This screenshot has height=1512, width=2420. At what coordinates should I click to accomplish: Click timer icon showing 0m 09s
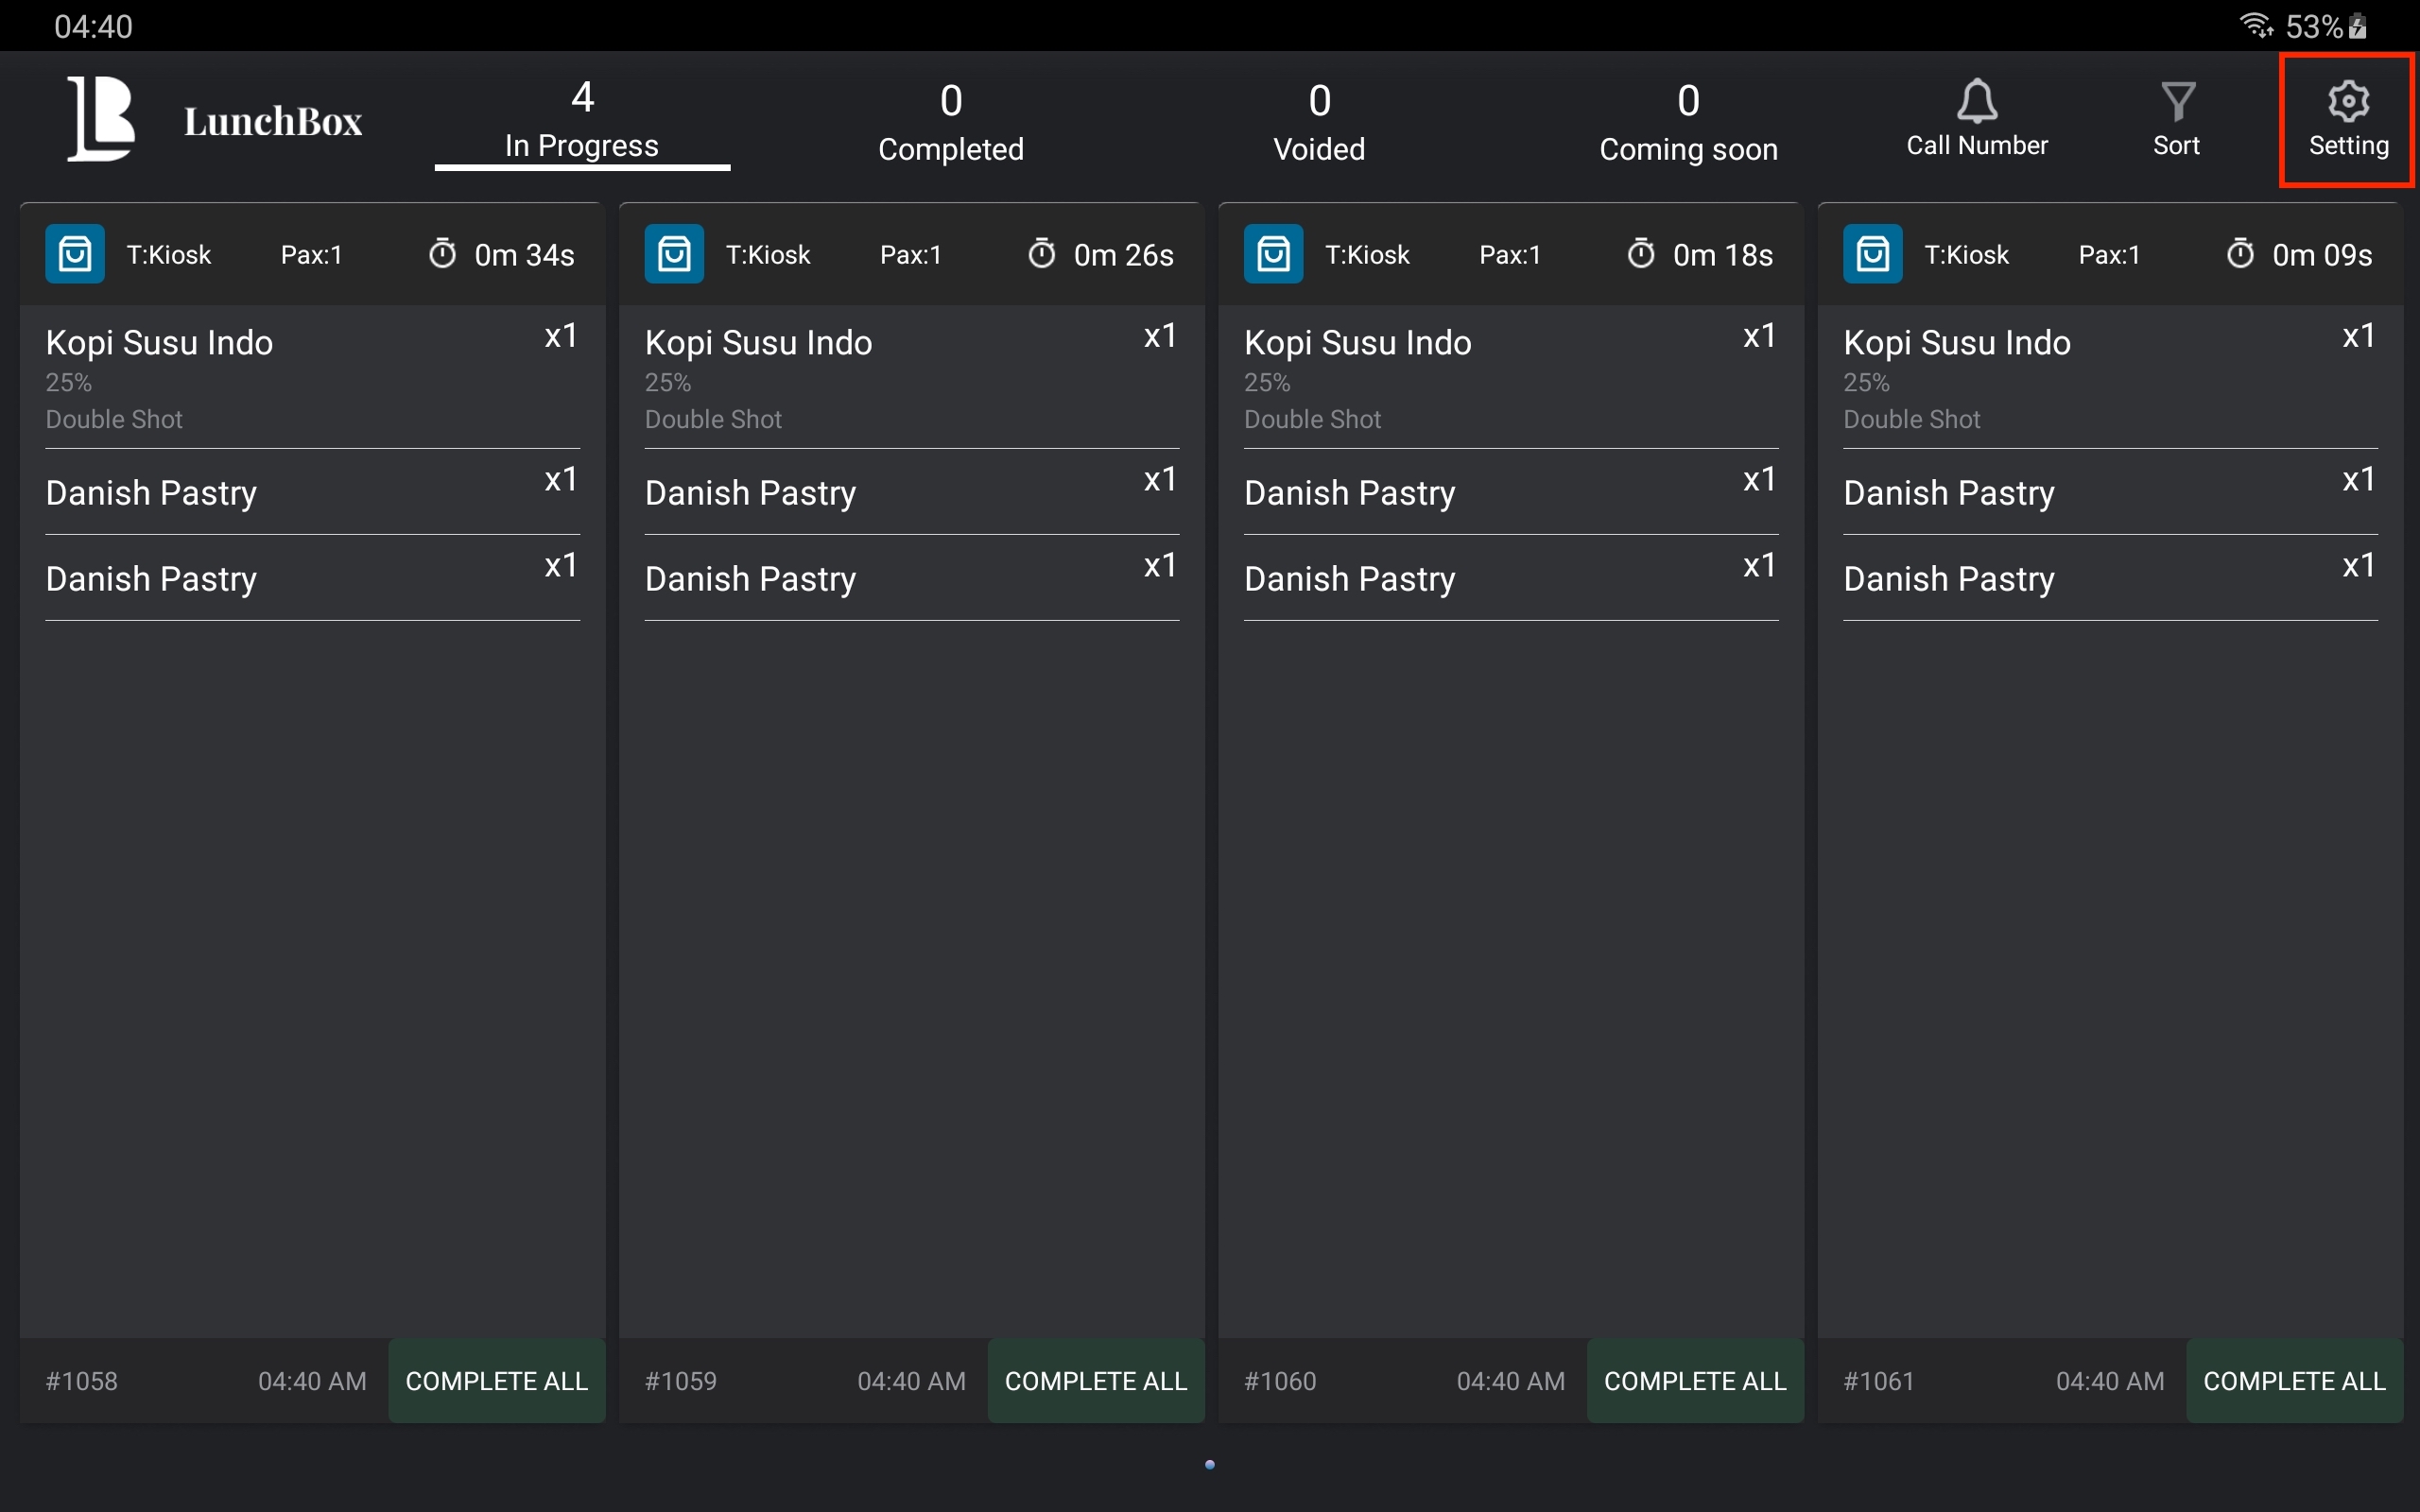(x=2240, y=254)
